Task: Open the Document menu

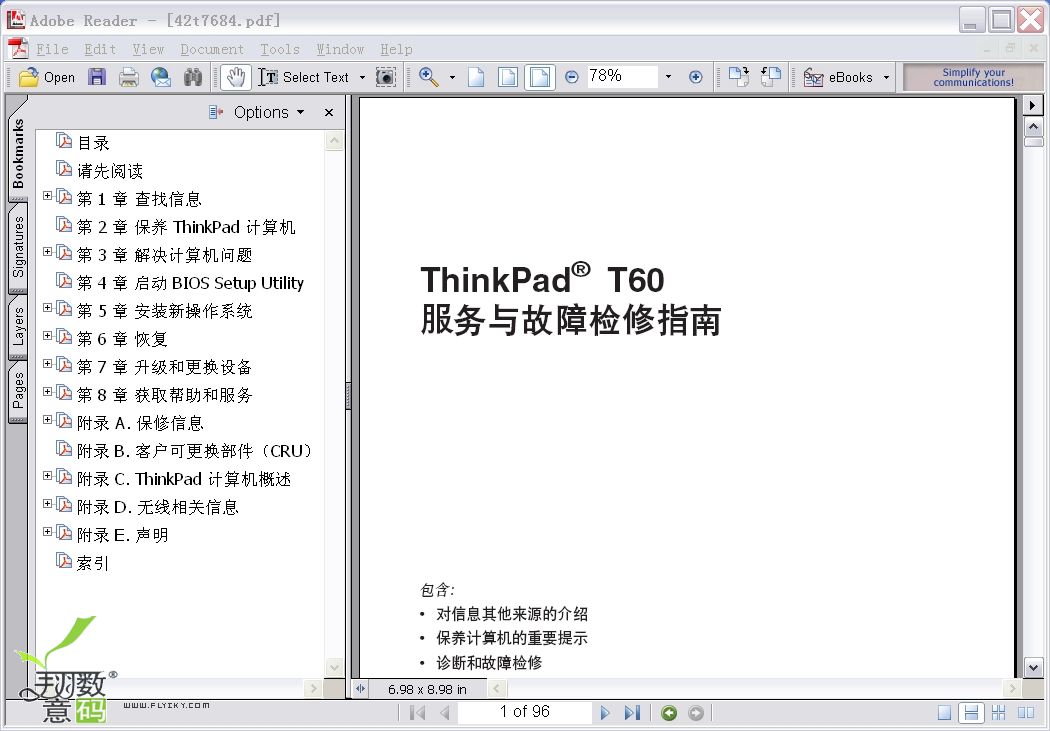Action: click(212, 49)
